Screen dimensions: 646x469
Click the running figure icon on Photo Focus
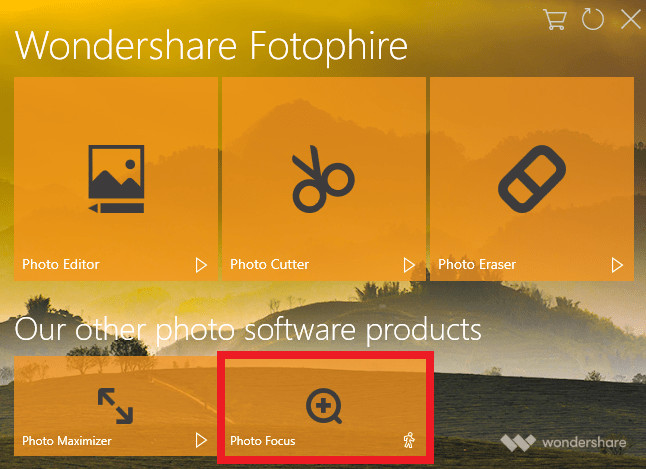pos(409,440)
